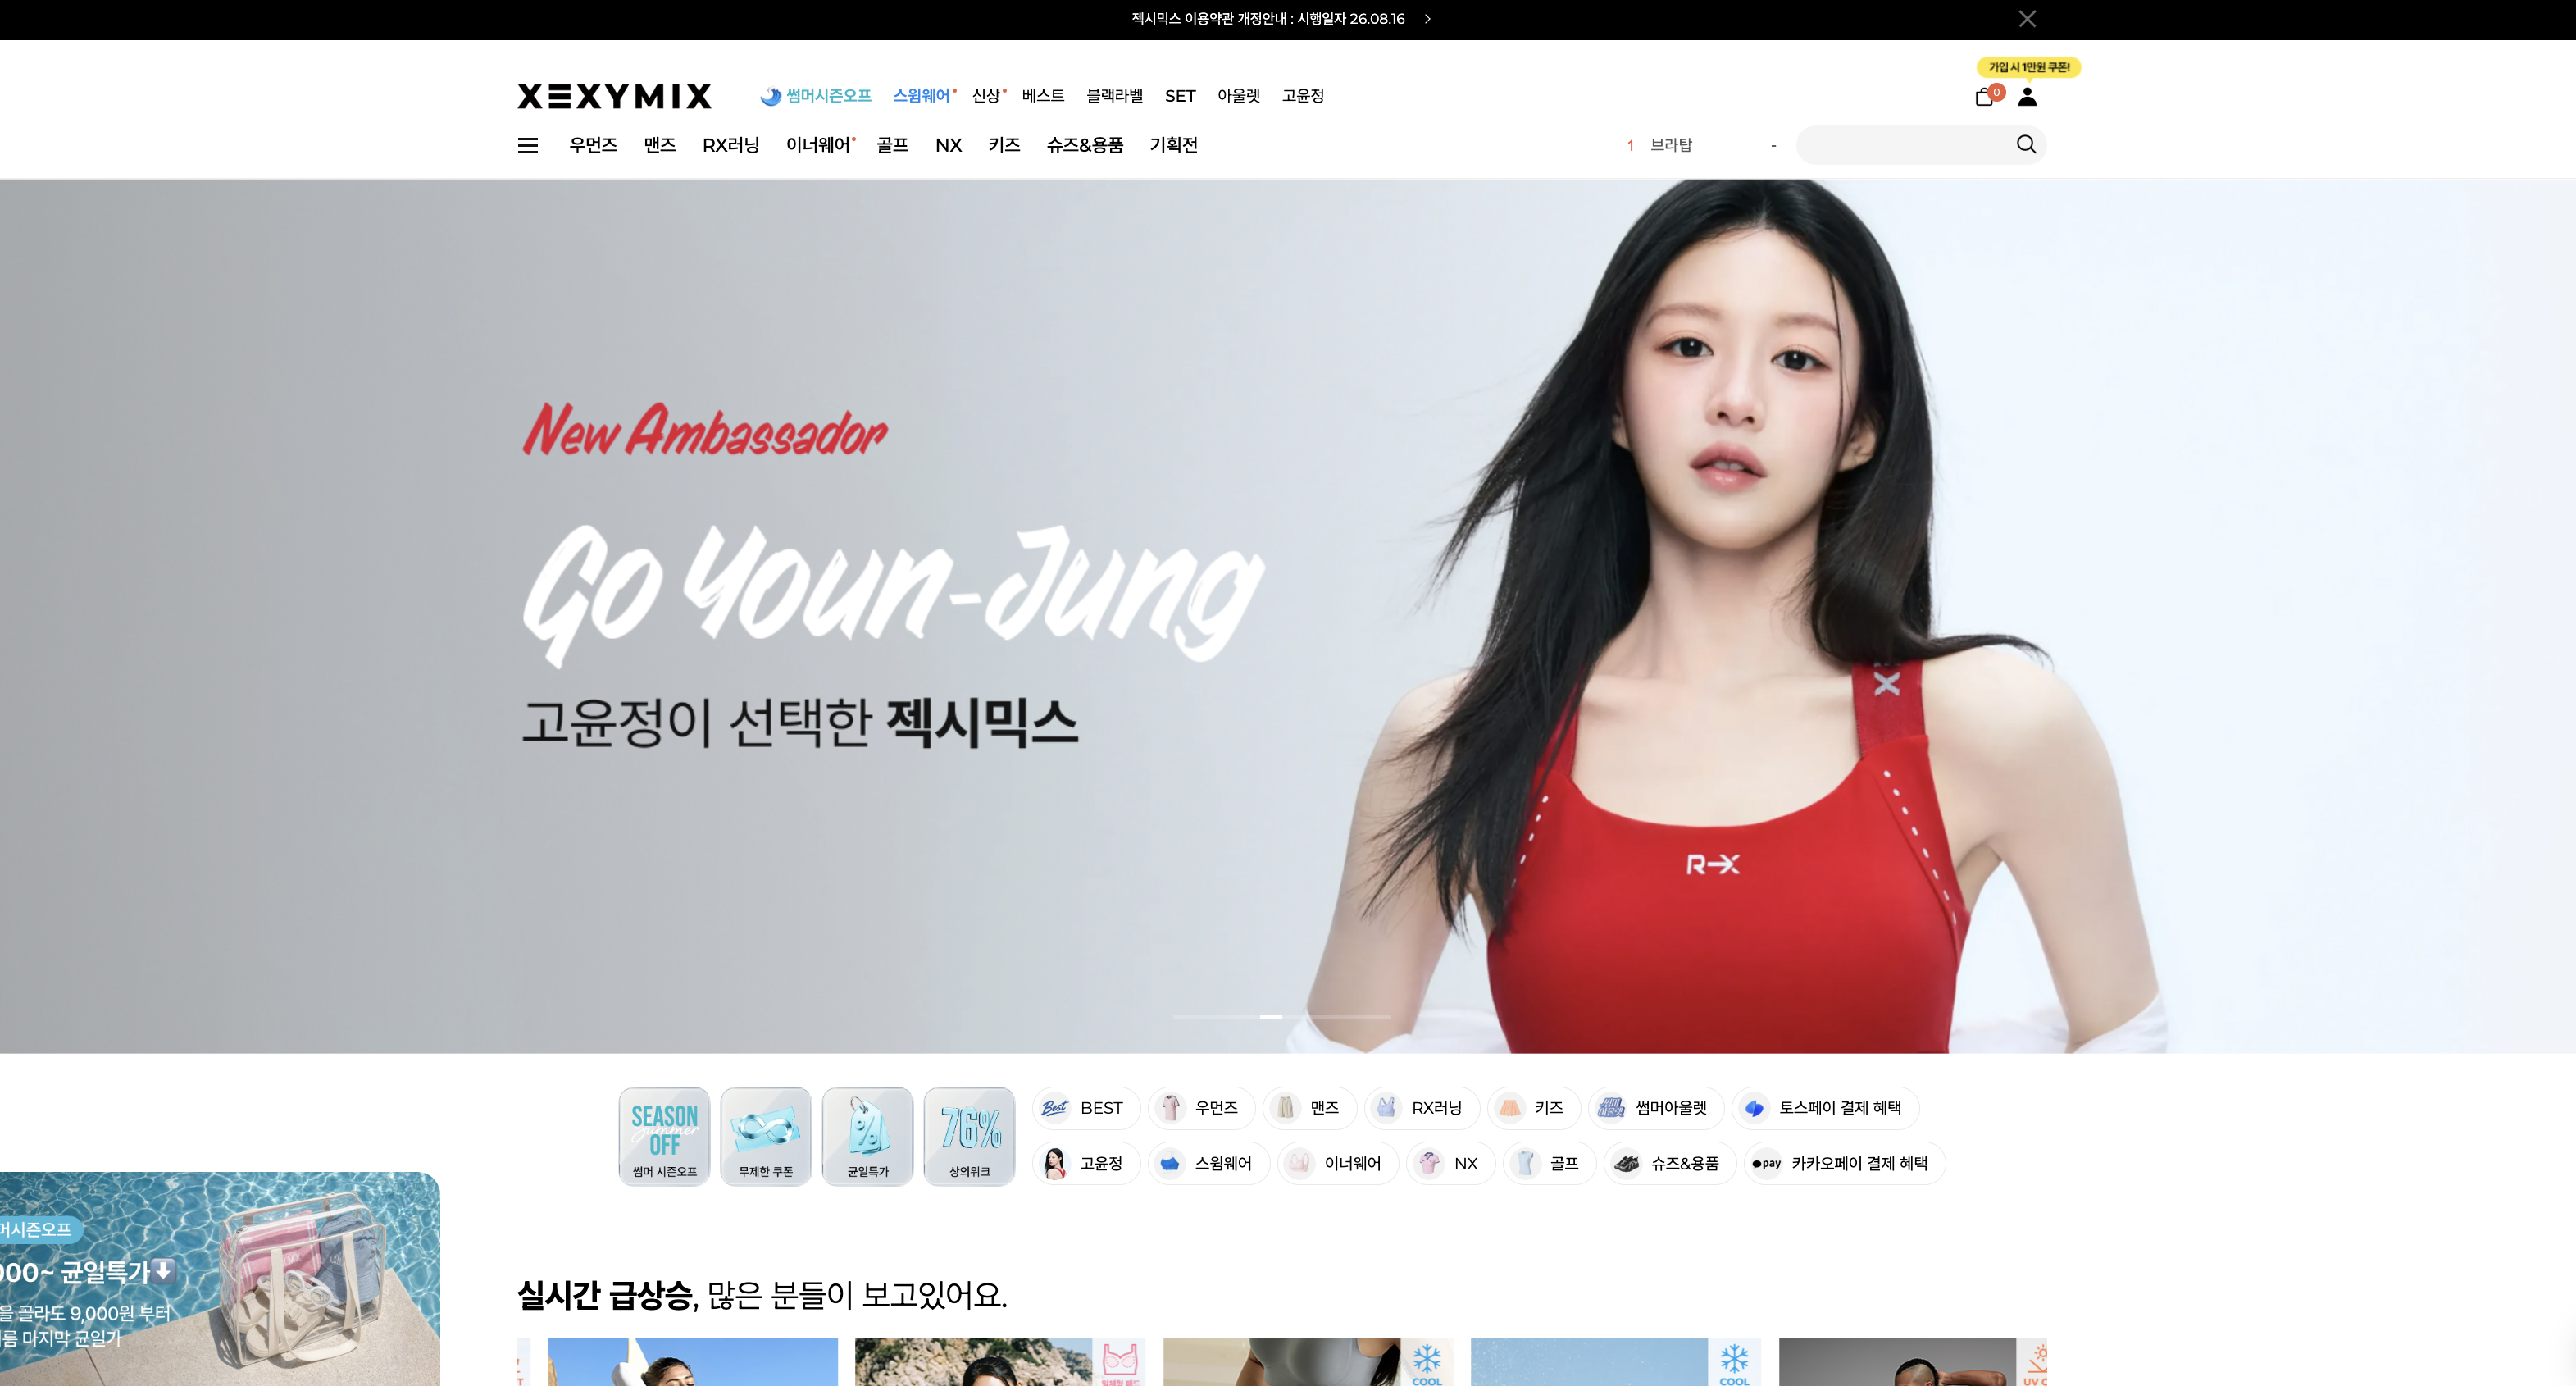Open the user account icon
Screen dimensions: 2576x1386
click(x=2027, y=97)
